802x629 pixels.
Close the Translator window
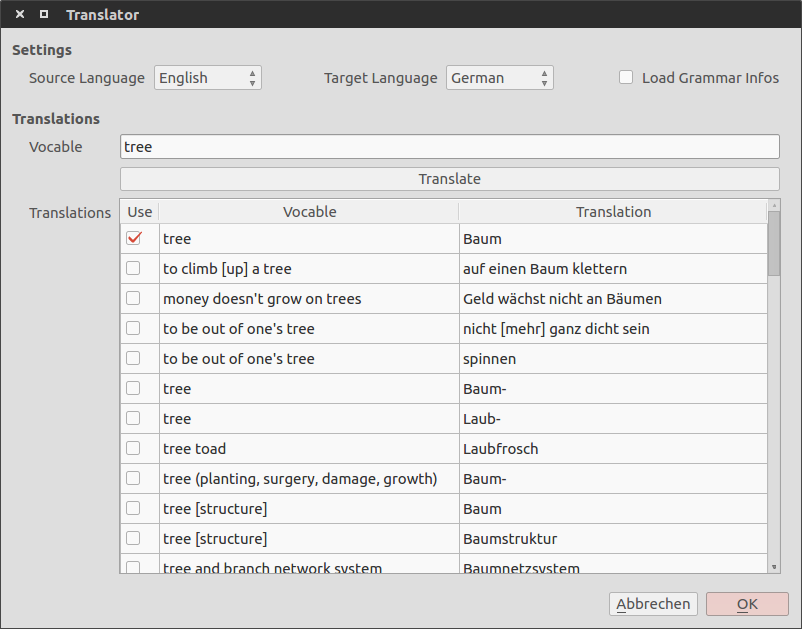20,15
